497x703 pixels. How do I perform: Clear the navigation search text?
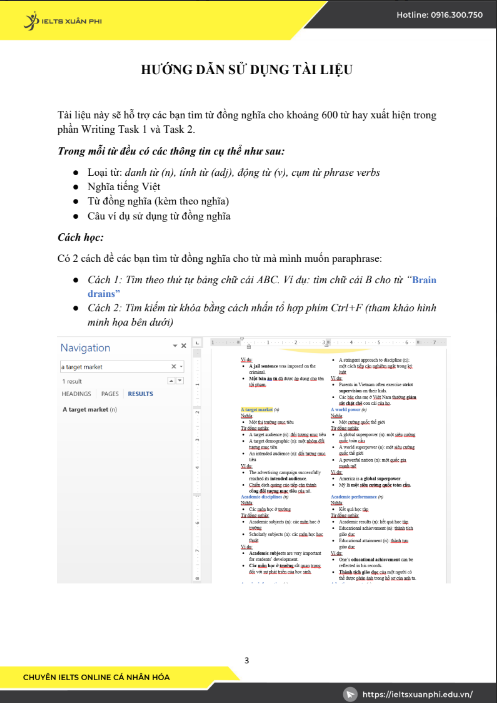173,367
